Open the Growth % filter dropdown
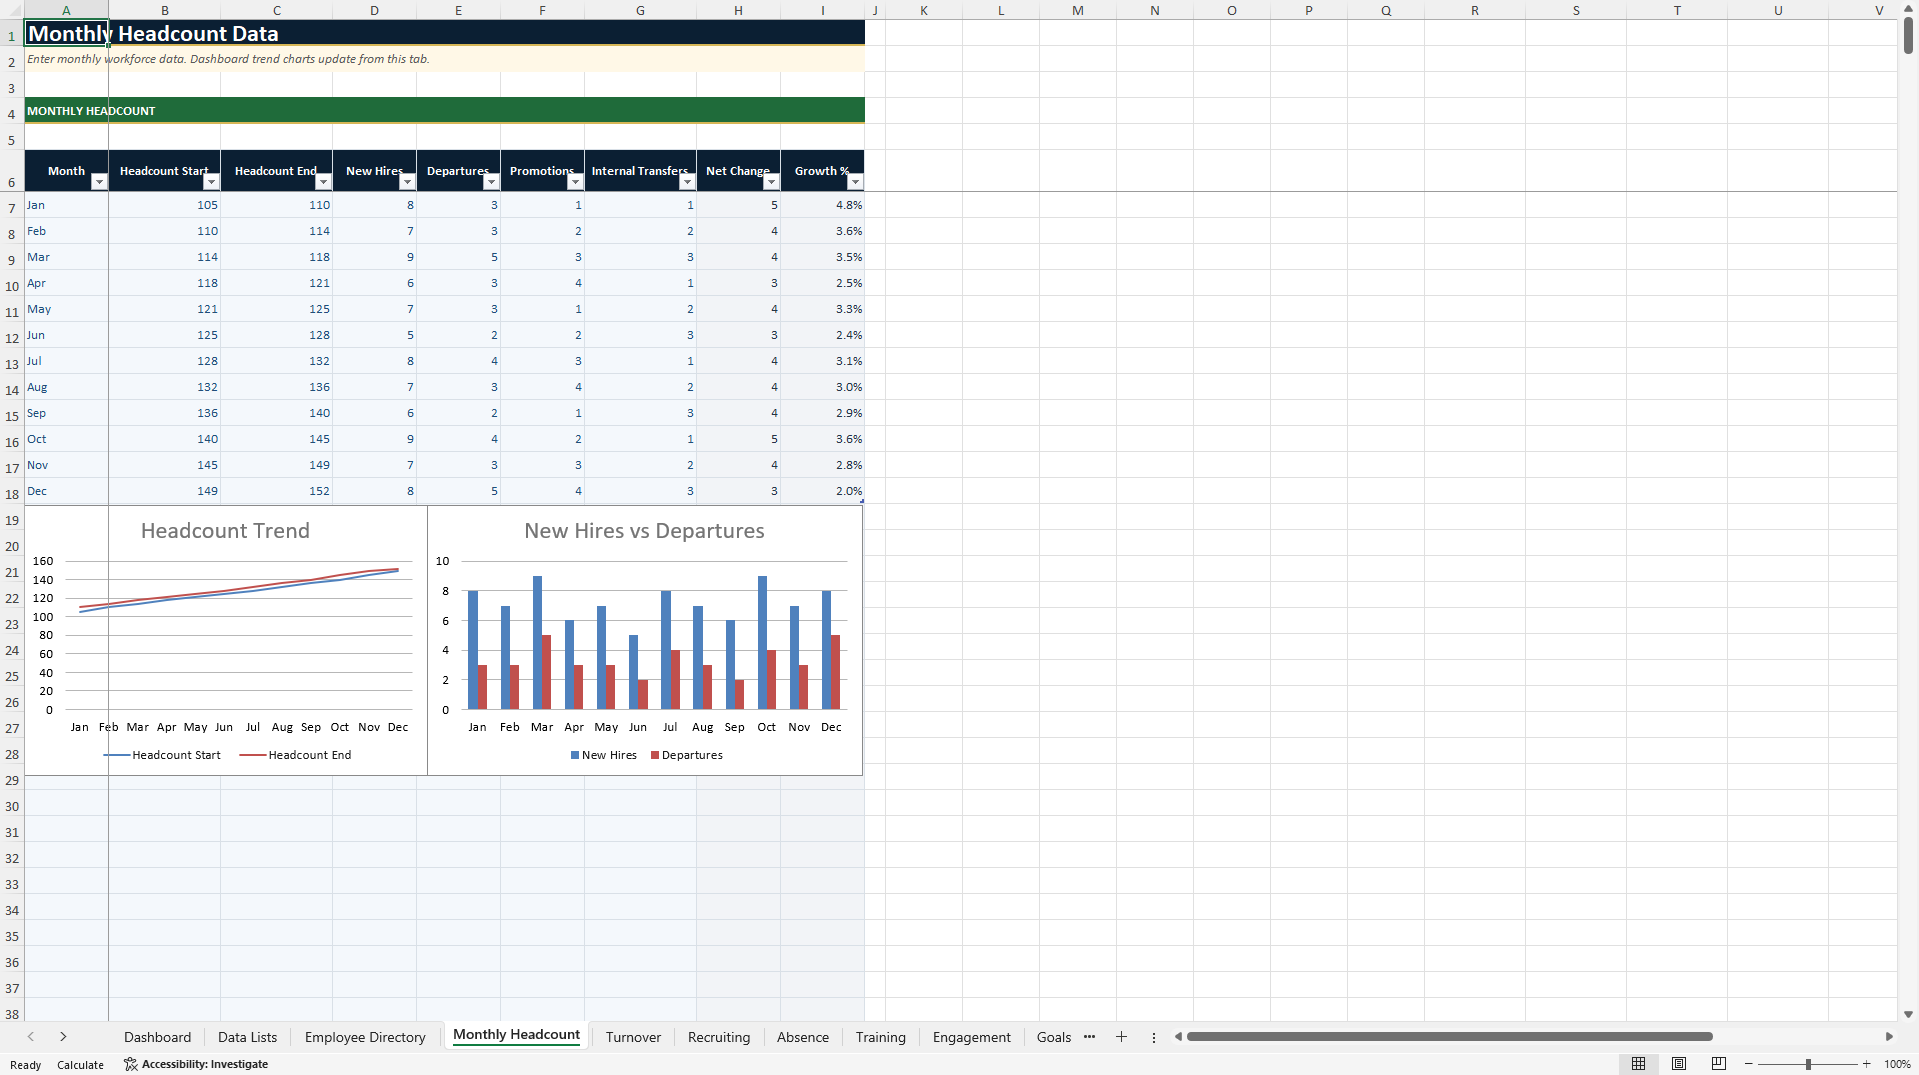 (855, 182)
